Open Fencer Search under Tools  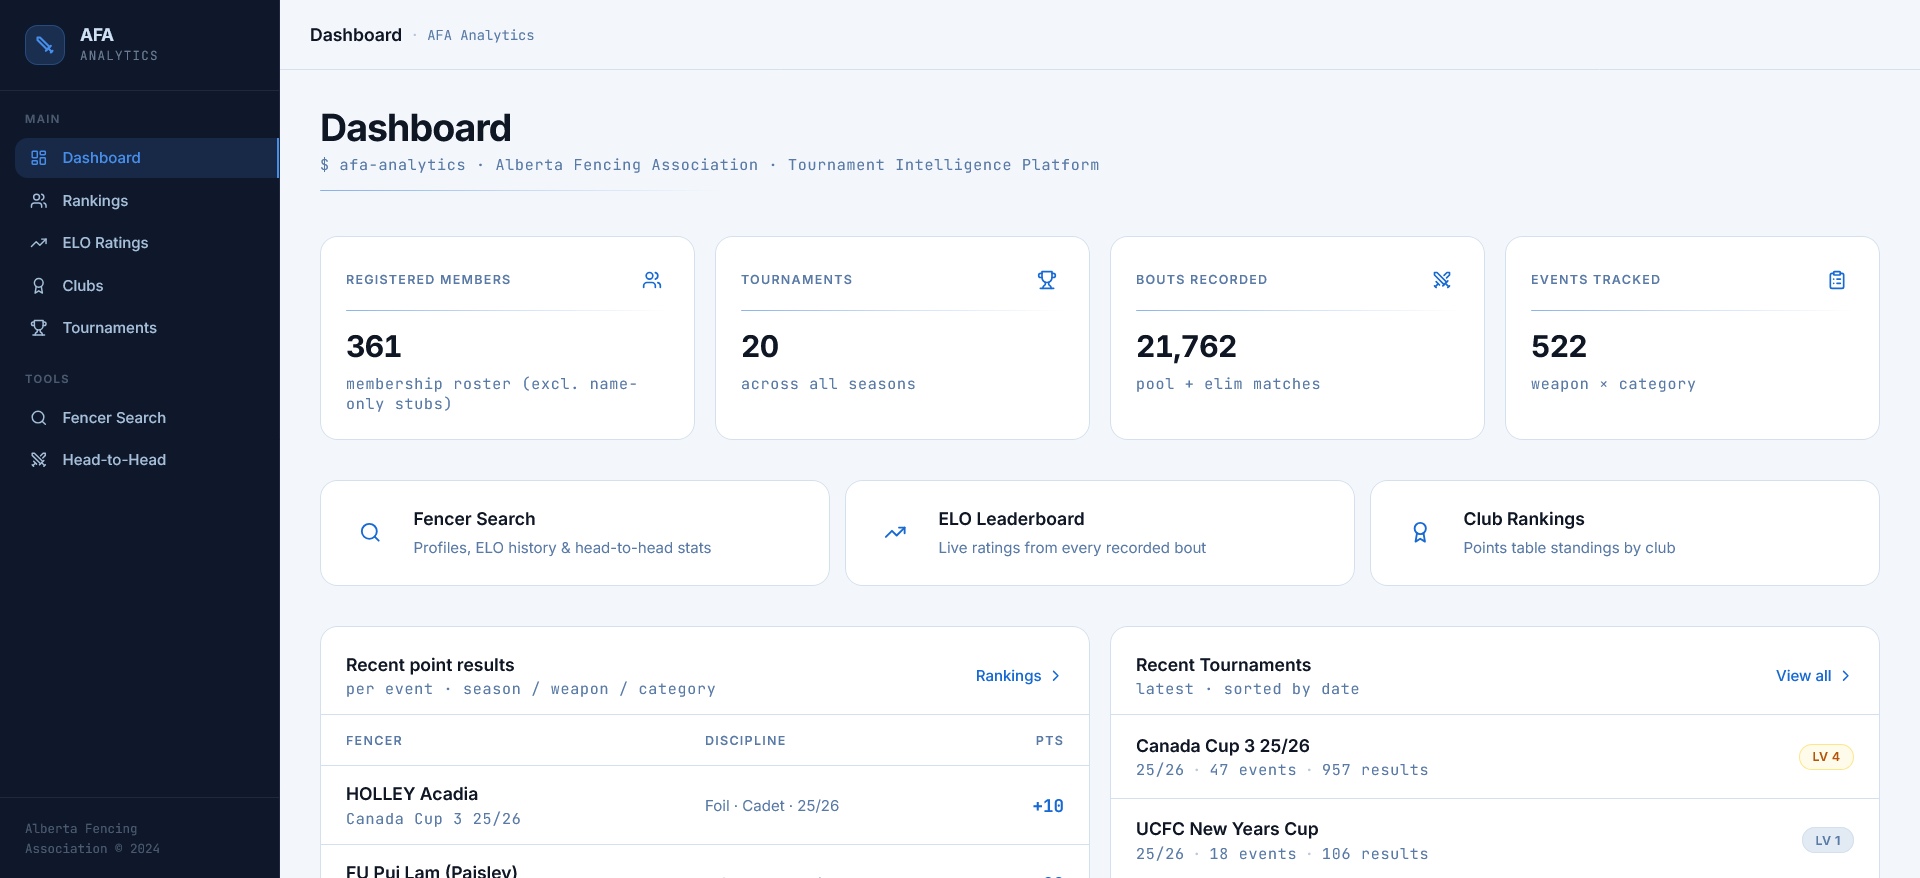pos(147,418)
